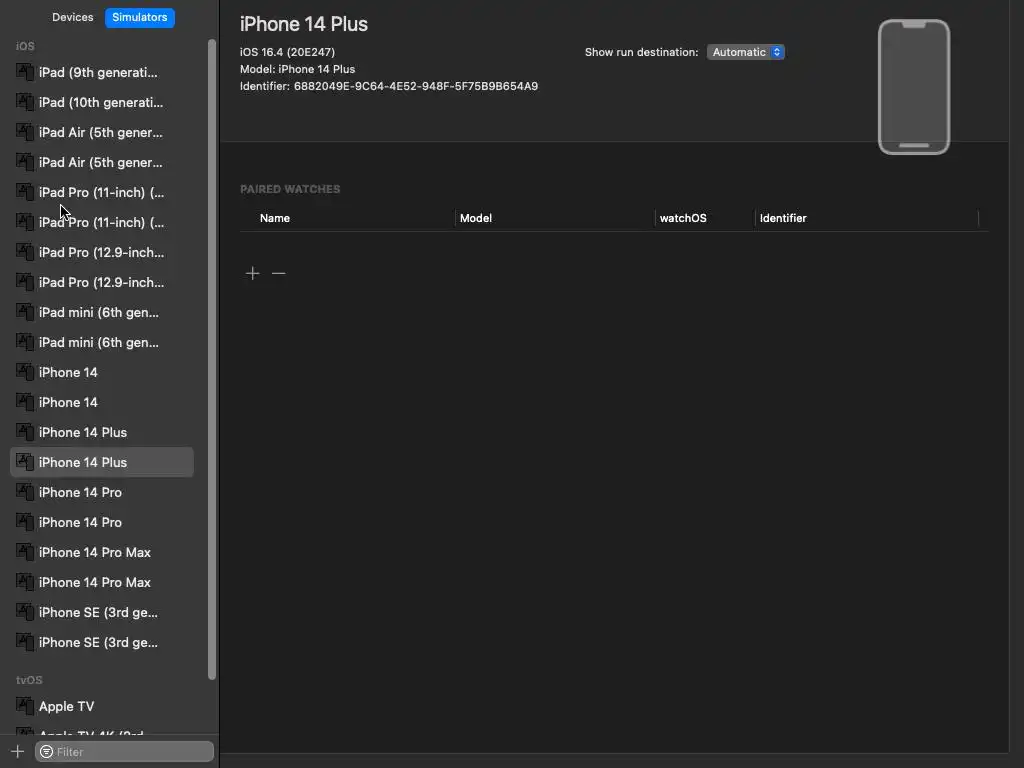Image resolution: width=1024 pixels, height=768 pixels.
Task: Click the iPhone 14 Plus title heading
Action: [x=304, y=24]
